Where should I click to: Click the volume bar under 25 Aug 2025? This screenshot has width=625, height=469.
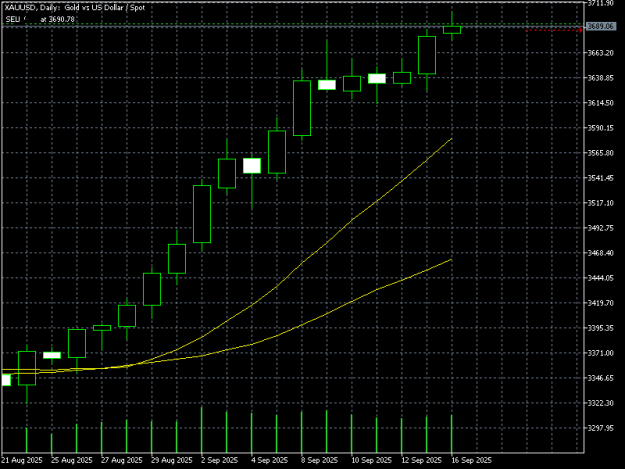pos(51,443)
